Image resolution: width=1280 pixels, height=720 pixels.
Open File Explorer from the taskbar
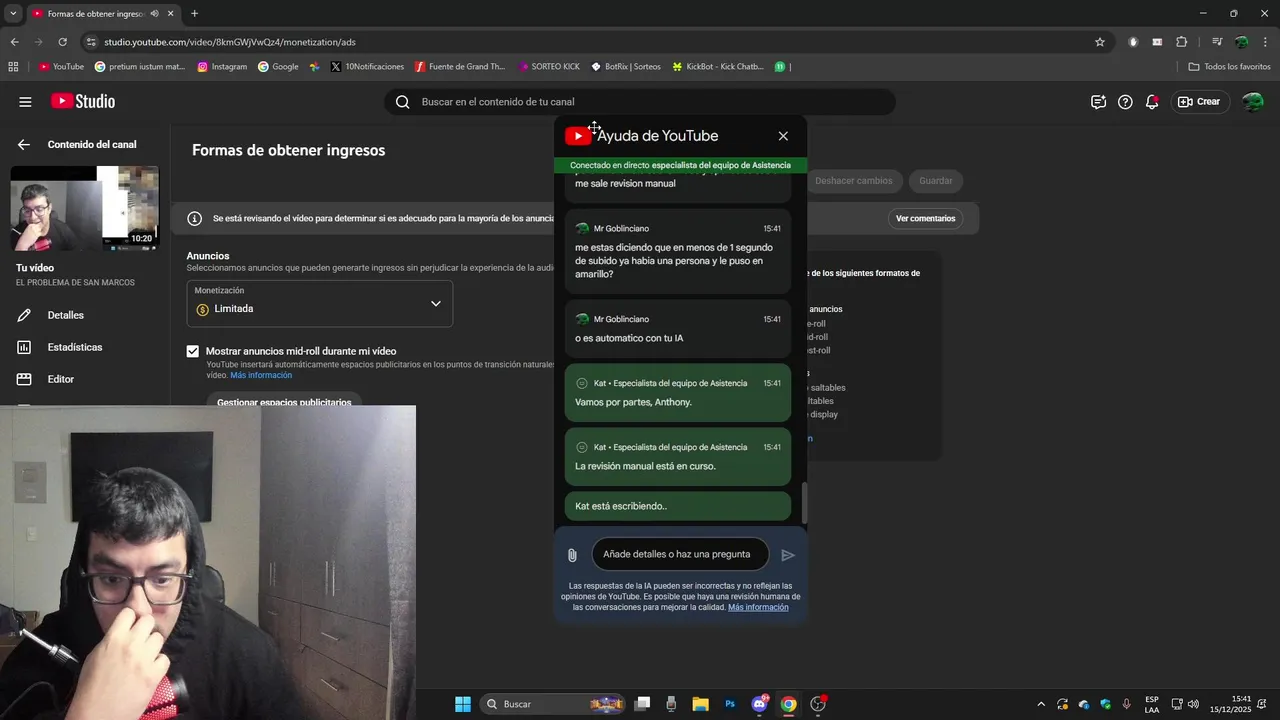[x=700, y=704]
